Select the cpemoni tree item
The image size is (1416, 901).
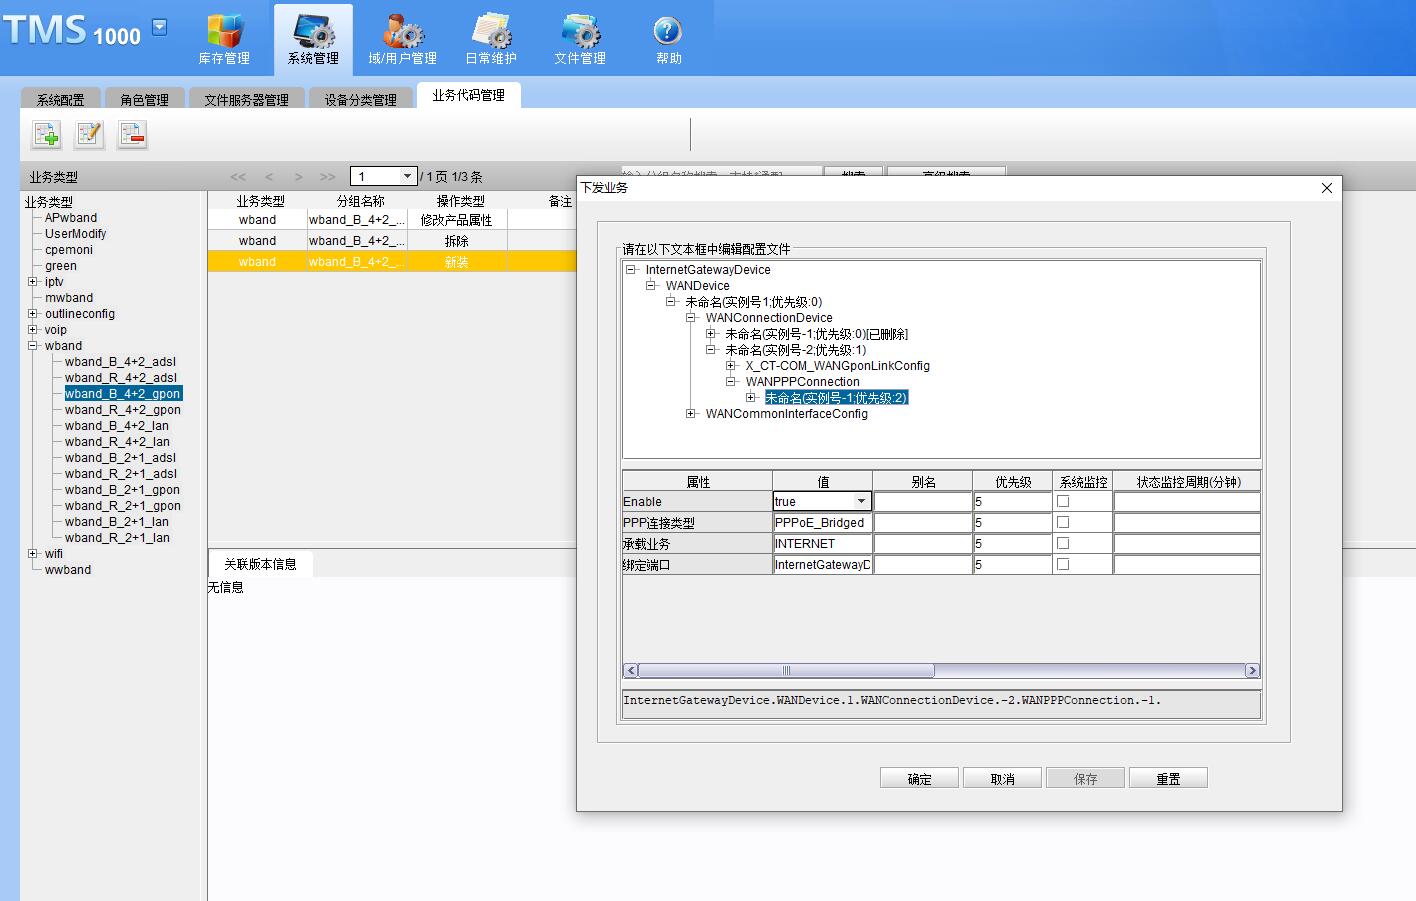[69, 250]
